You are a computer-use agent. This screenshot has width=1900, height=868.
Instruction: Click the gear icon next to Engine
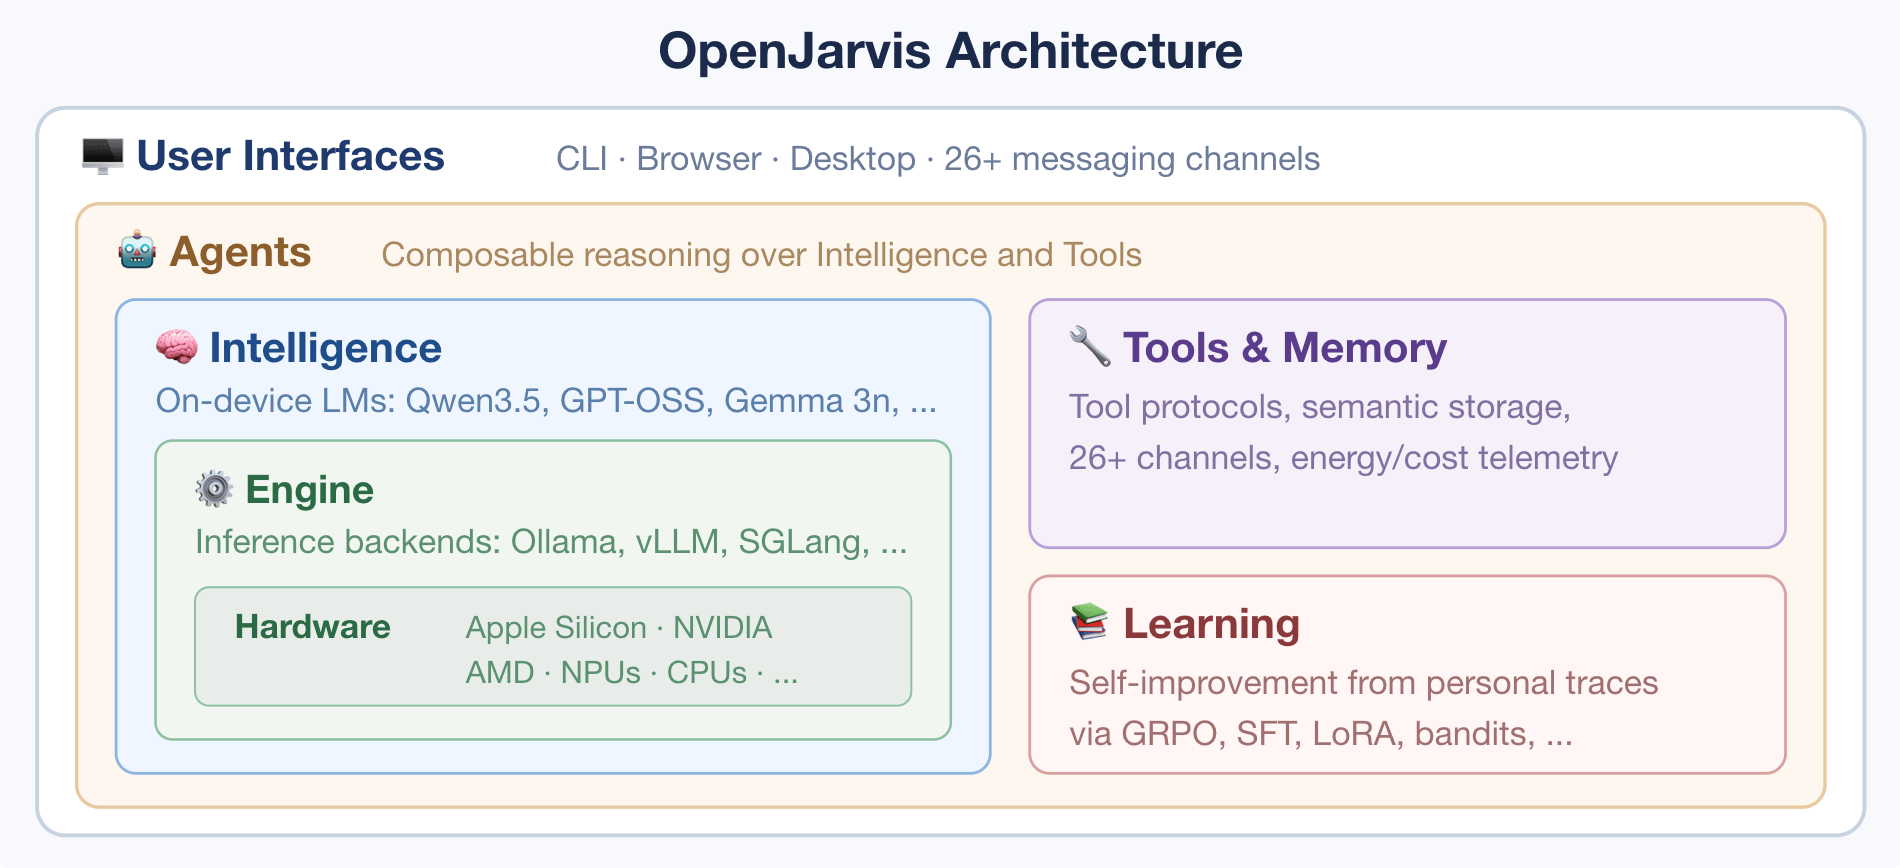tap(214, 489)
